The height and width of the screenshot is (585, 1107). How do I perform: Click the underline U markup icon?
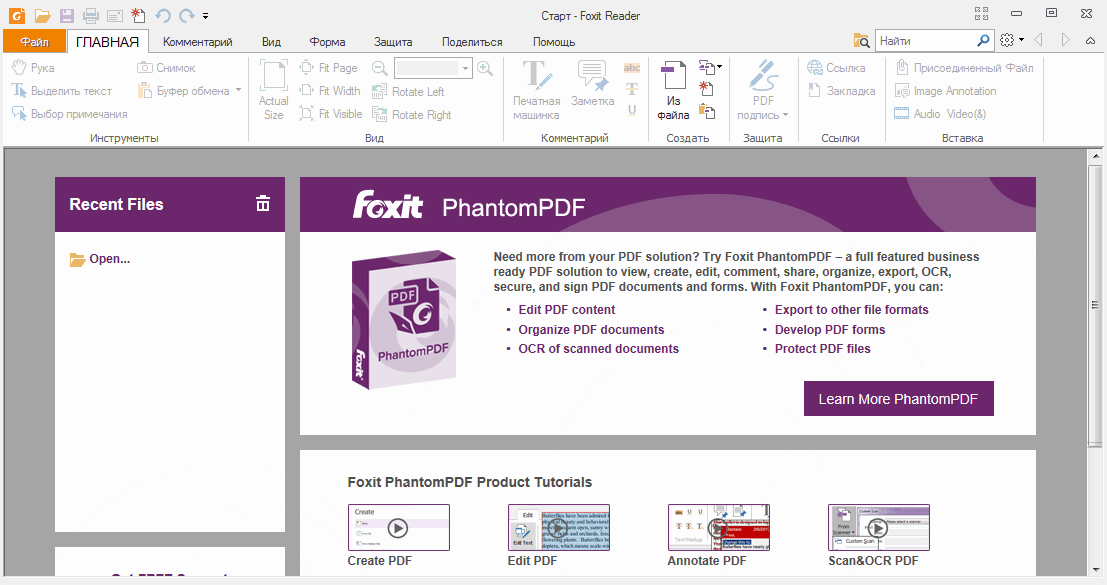click(x=632, y=110)
